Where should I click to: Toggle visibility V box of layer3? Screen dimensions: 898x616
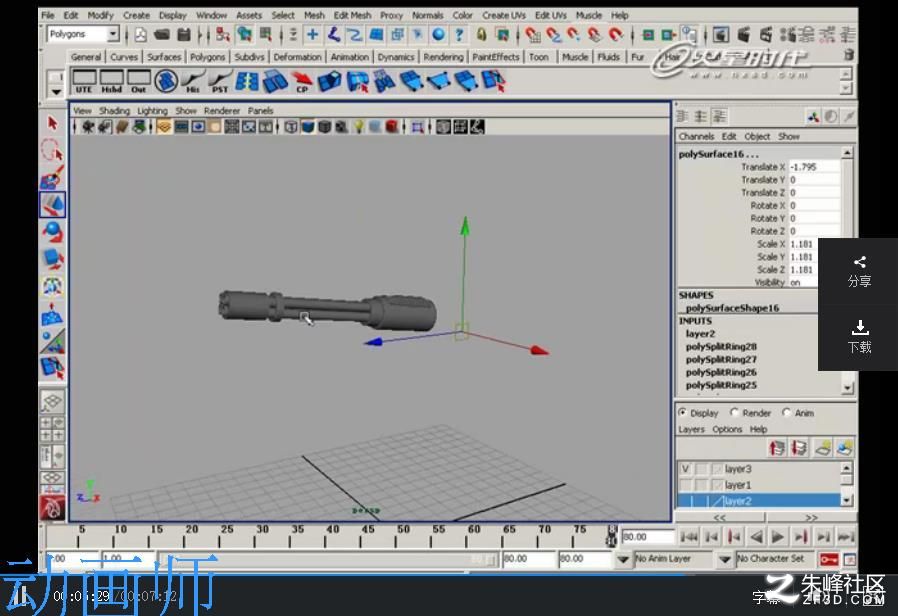tap(686, 469)
